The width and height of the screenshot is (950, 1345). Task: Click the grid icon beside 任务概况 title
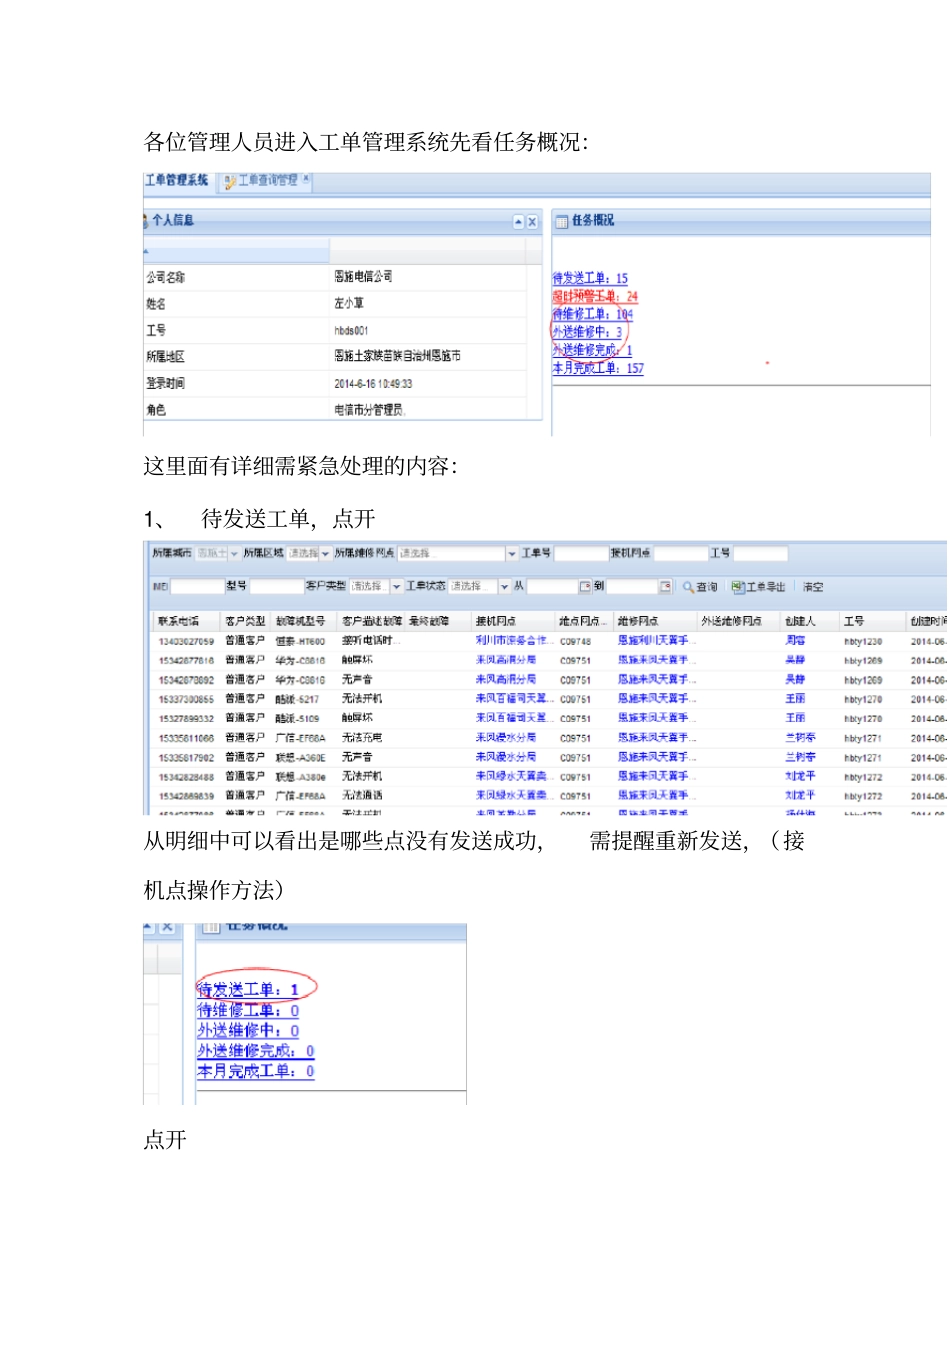(x=562, y=221)
